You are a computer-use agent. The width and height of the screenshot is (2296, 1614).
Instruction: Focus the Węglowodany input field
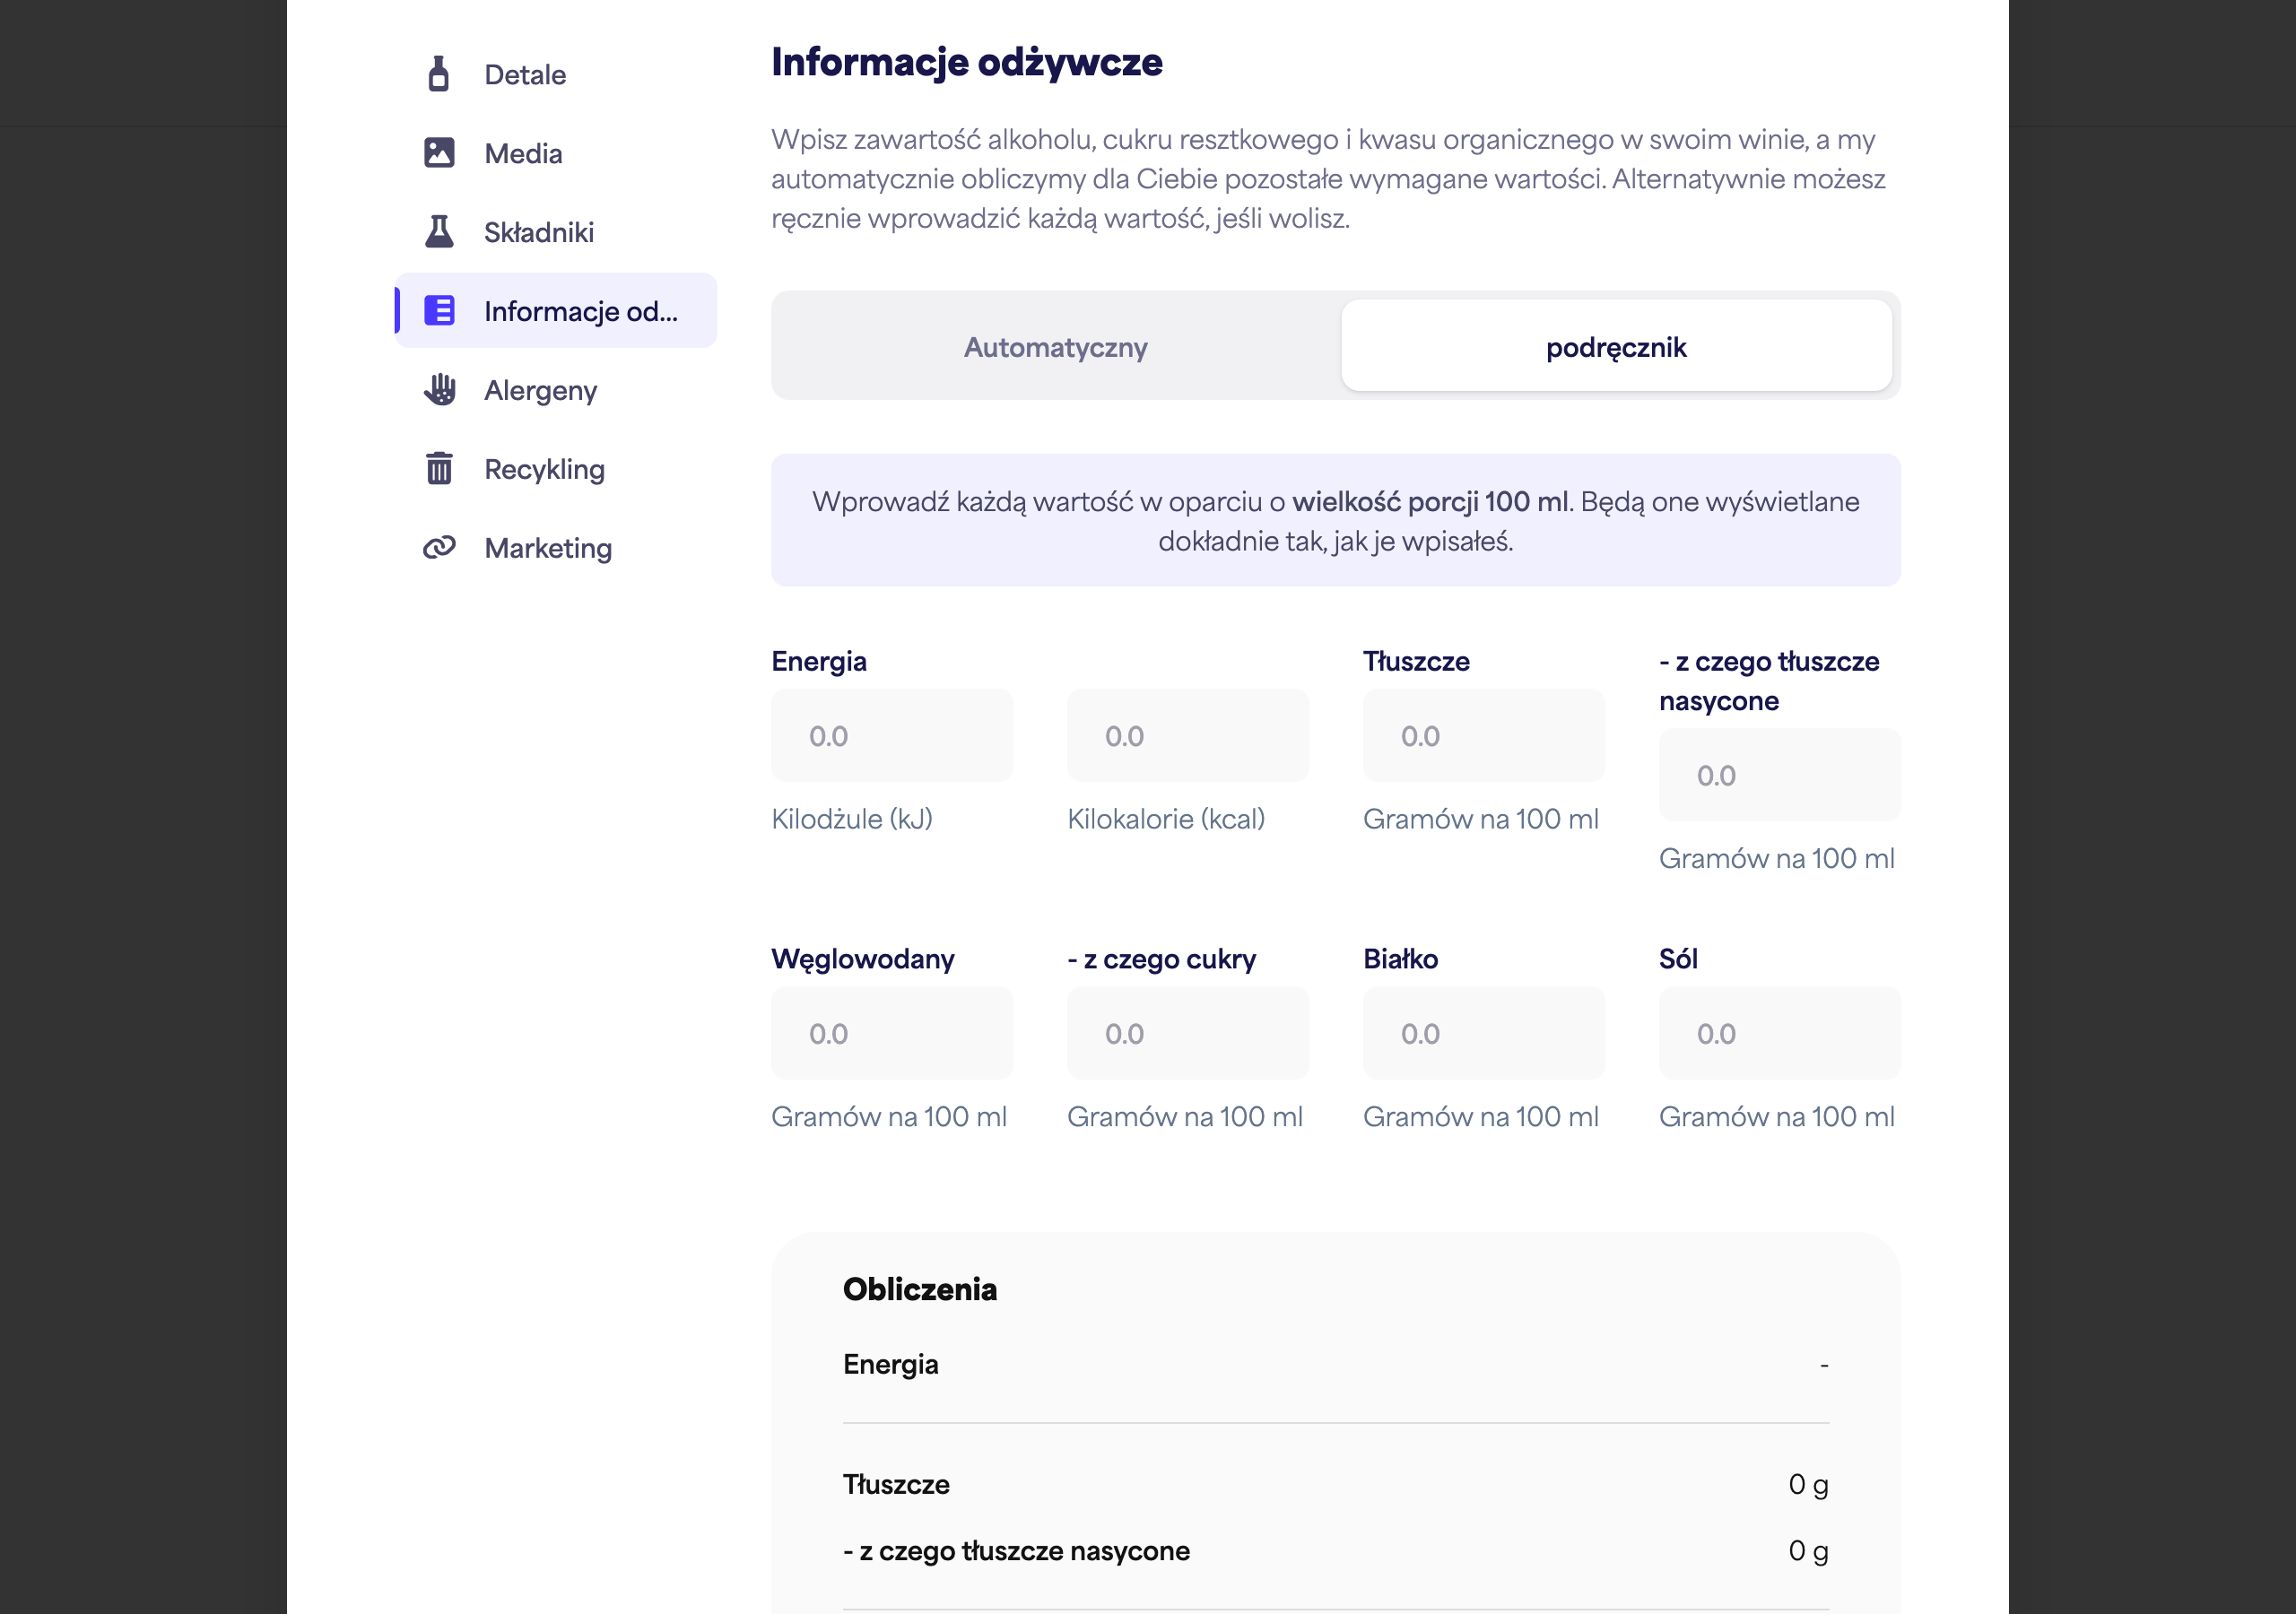click(892, 1033)
